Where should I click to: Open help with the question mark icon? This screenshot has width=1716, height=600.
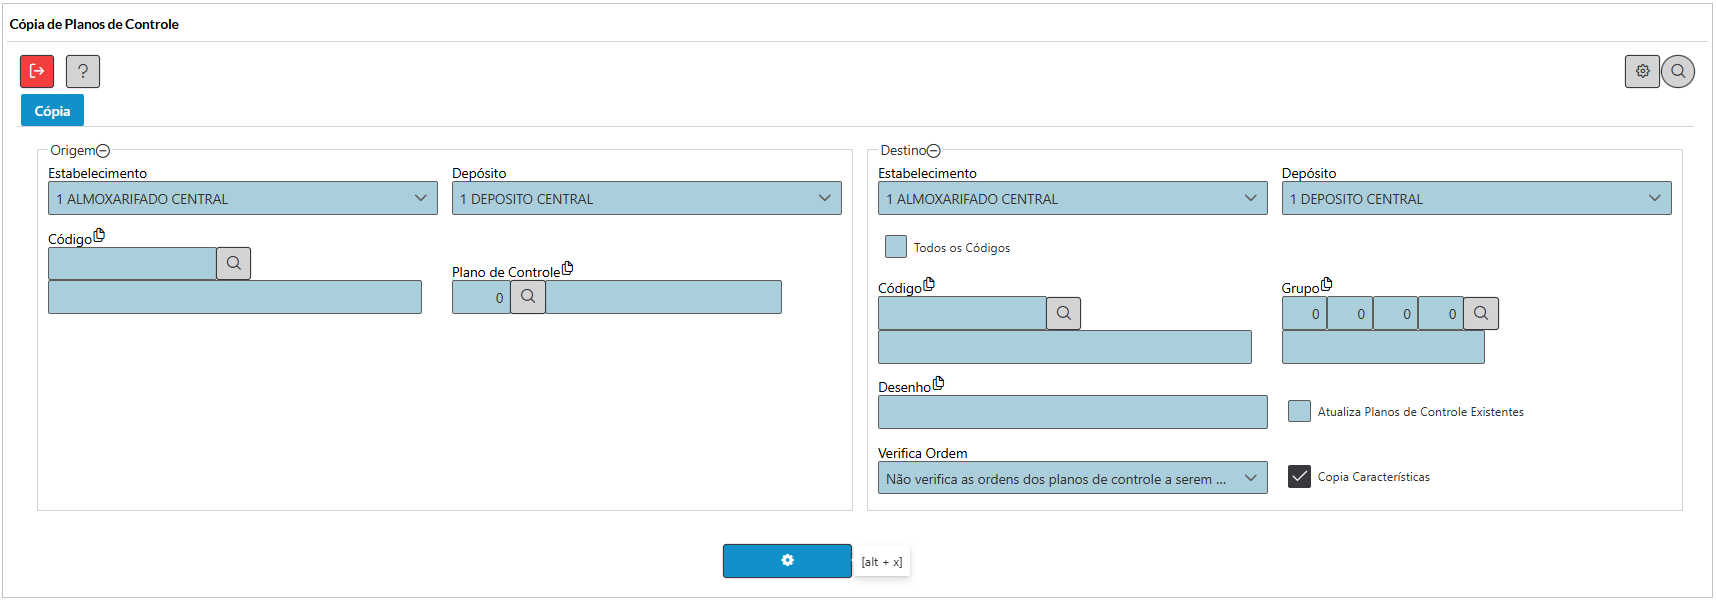click(83, 71)
